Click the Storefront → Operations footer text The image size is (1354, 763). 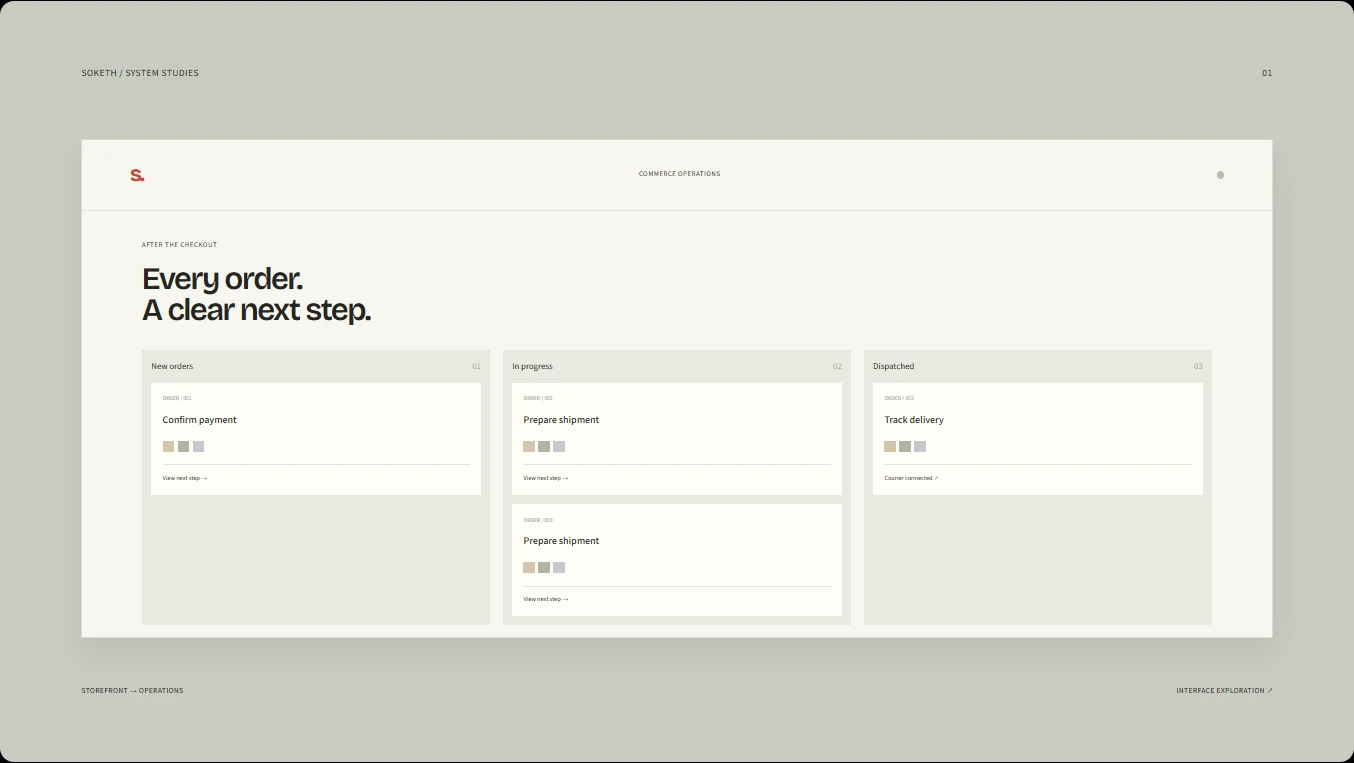pyautogui.click(x=132, y=691)
